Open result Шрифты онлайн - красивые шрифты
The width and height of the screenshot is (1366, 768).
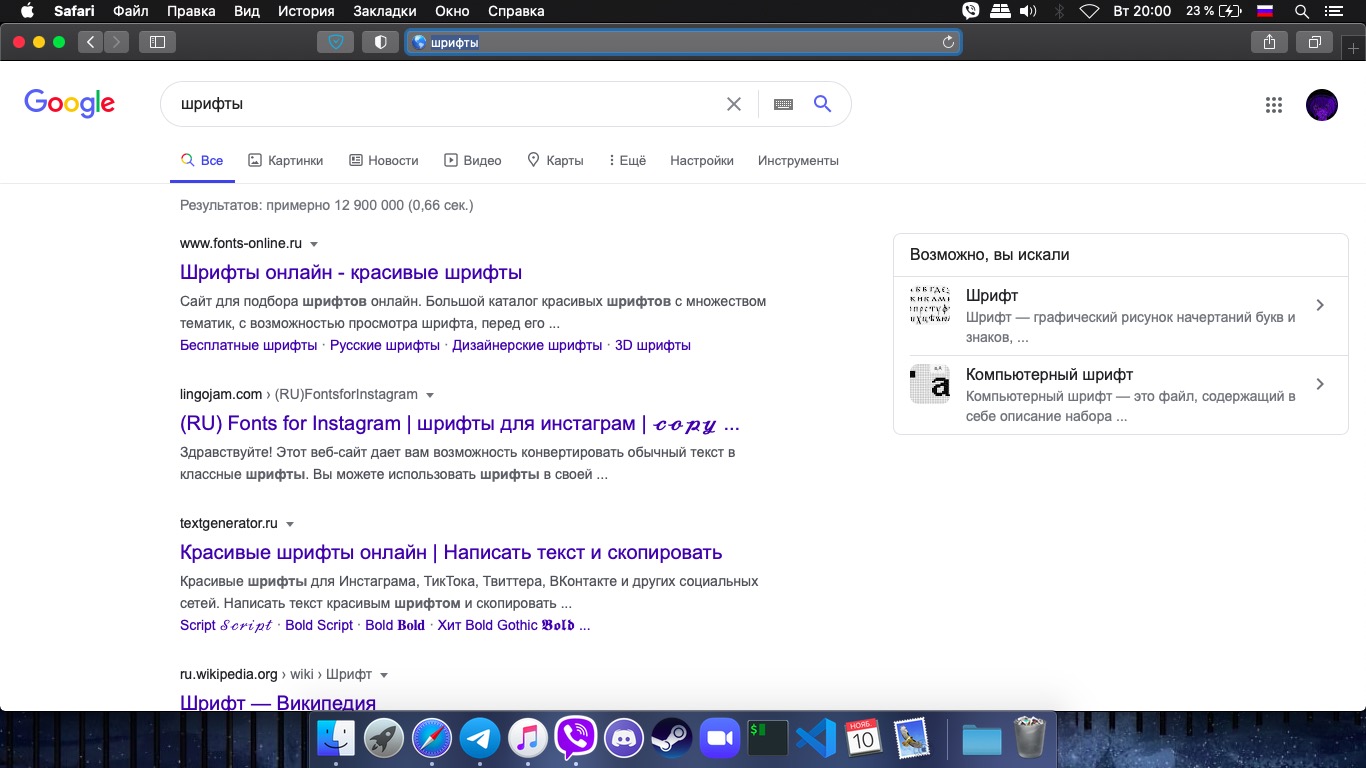coord(351,272)
